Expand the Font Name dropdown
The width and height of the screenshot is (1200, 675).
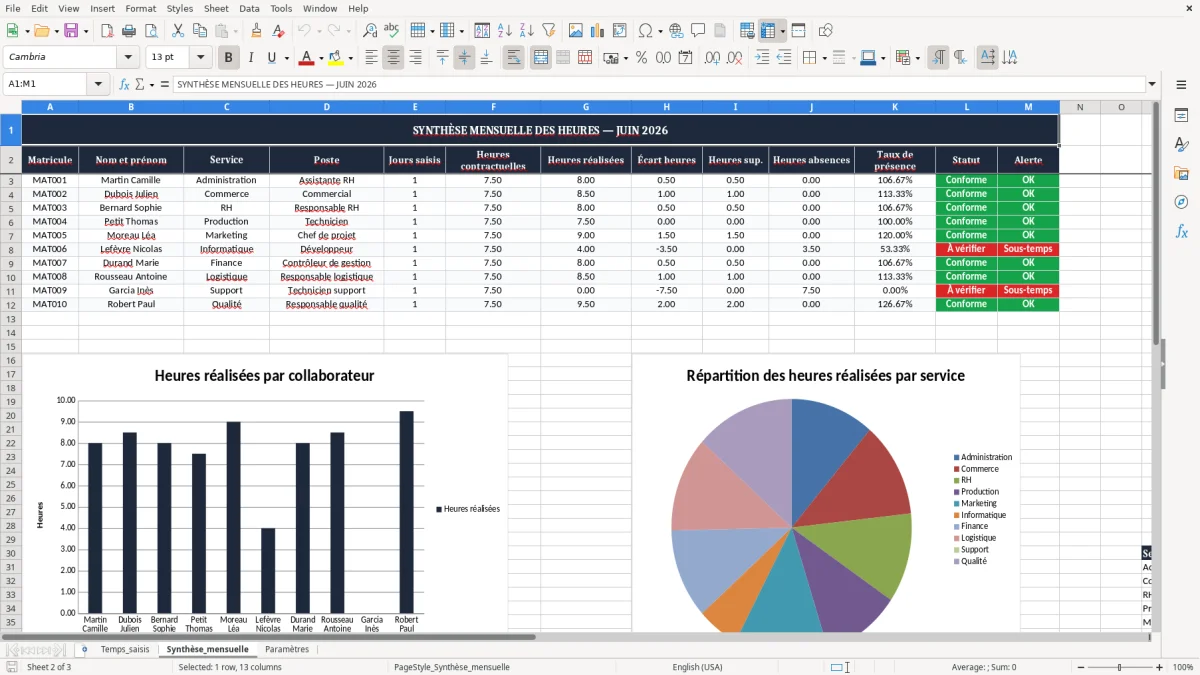pos(128,58)
